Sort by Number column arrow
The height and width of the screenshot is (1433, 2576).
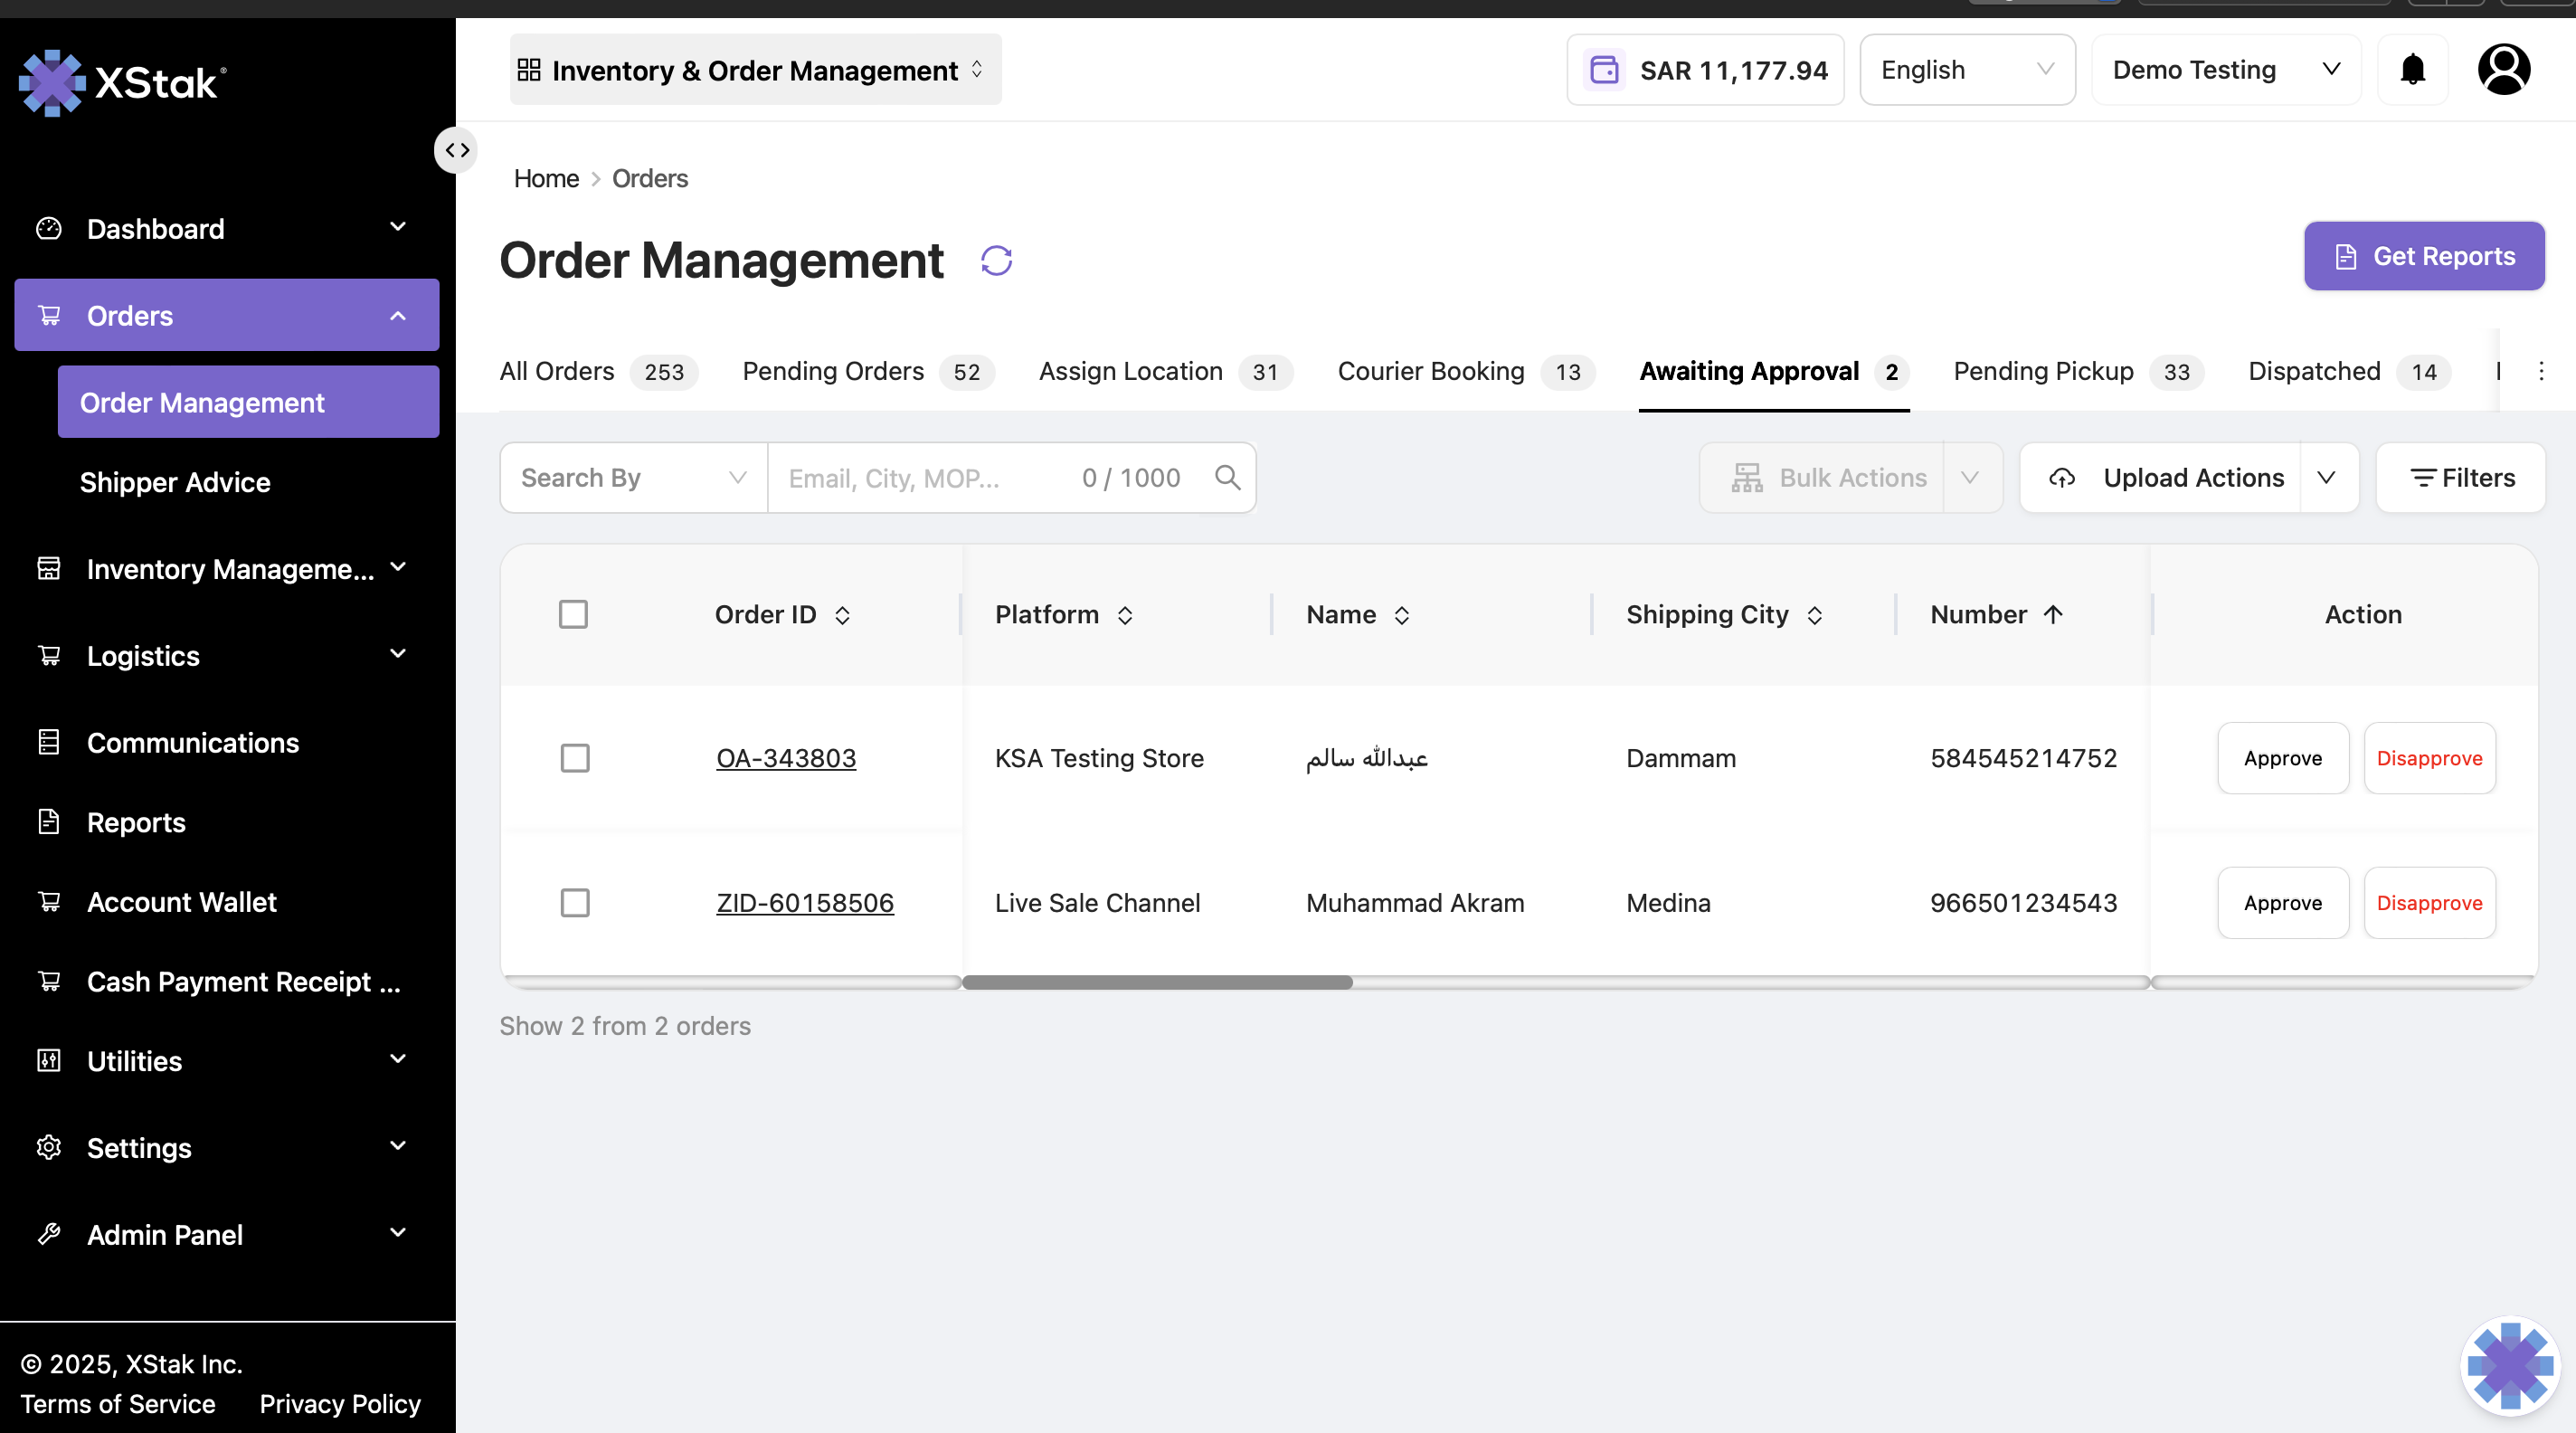coord(2053,614)
